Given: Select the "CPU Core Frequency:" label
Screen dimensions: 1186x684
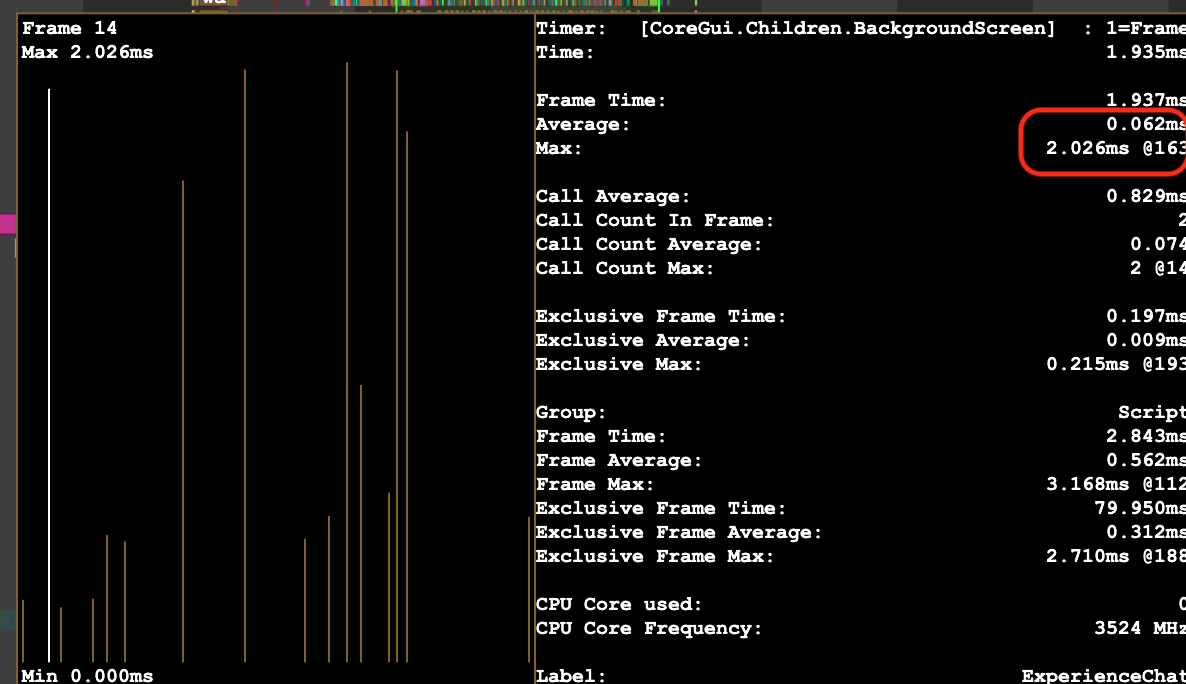Looking at the screenshot, I should pos(649,629).
